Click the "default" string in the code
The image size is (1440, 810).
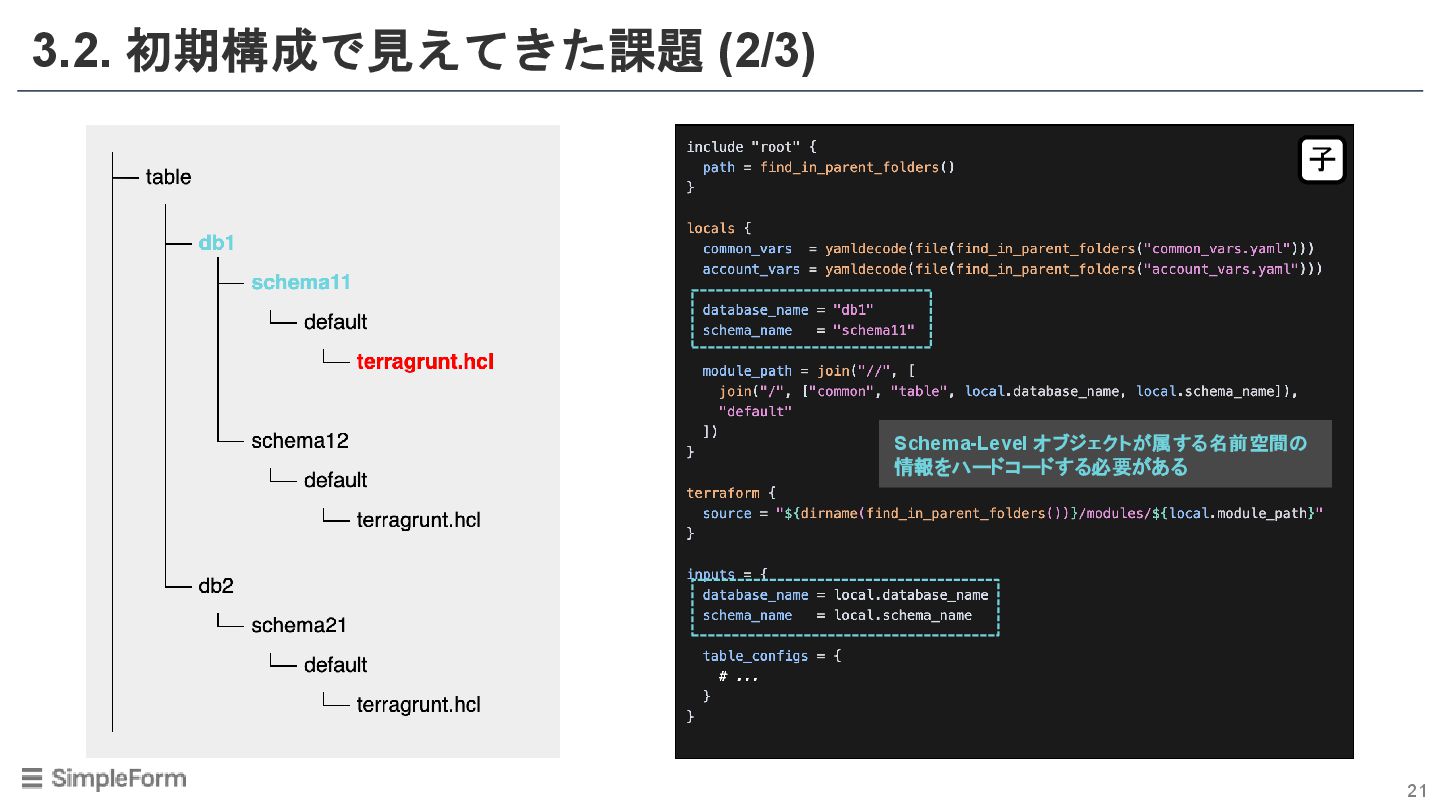pyautogui.click(x=755, y=411)
